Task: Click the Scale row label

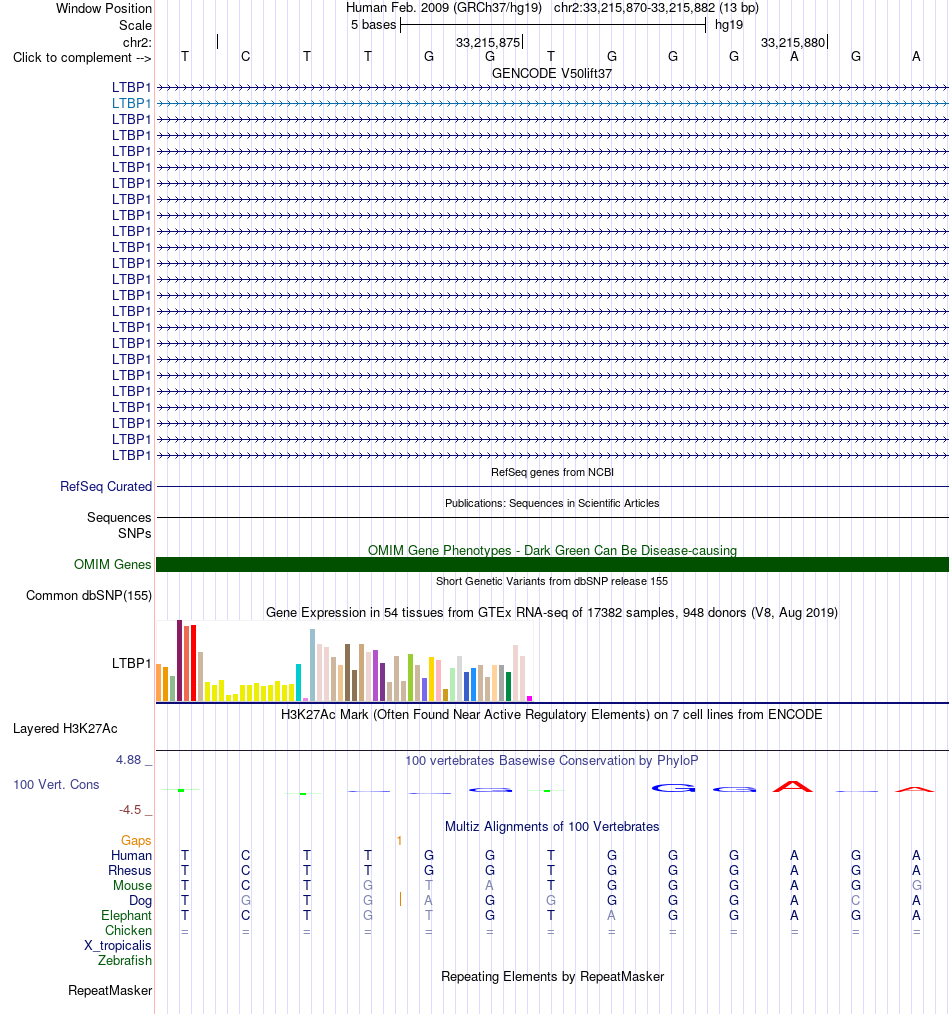Action: tap(135, 25)
